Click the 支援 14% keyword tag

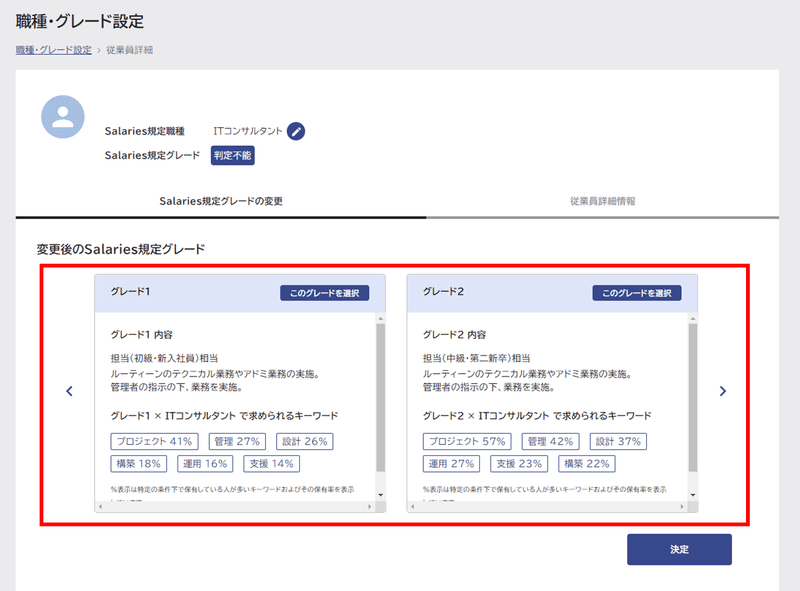(x=271, y=464)
